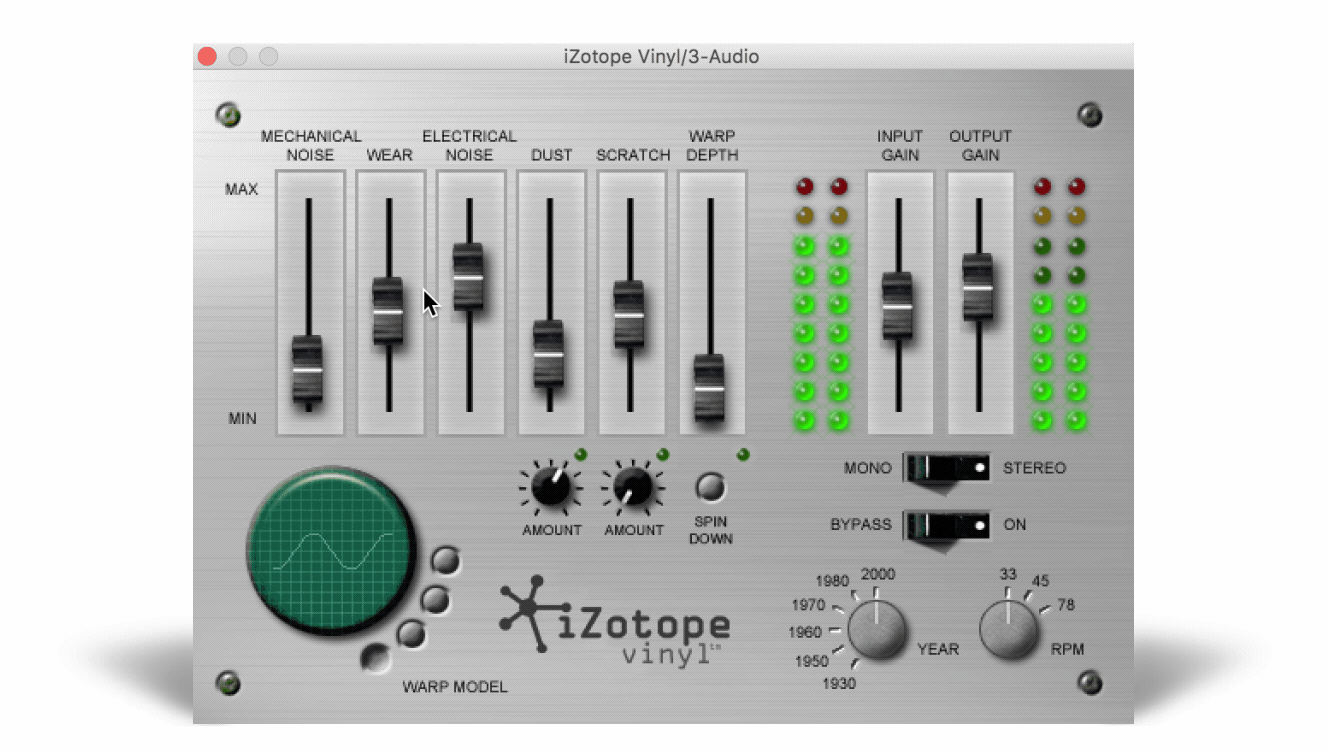Viewport: 1327px width, 753px height.
Task: Click the green LED above Dust Amount knob
Action: click(580, 455)
